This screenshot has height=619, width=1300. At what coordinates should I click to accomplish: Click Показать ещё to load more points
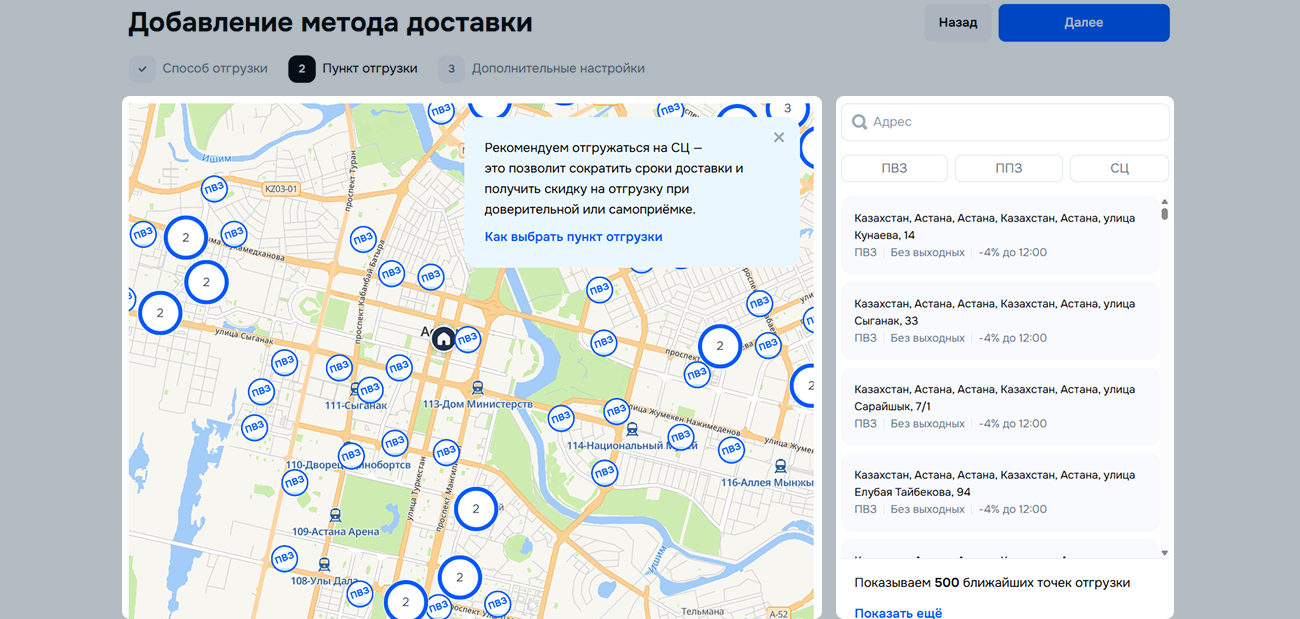[x=898, y=612]
